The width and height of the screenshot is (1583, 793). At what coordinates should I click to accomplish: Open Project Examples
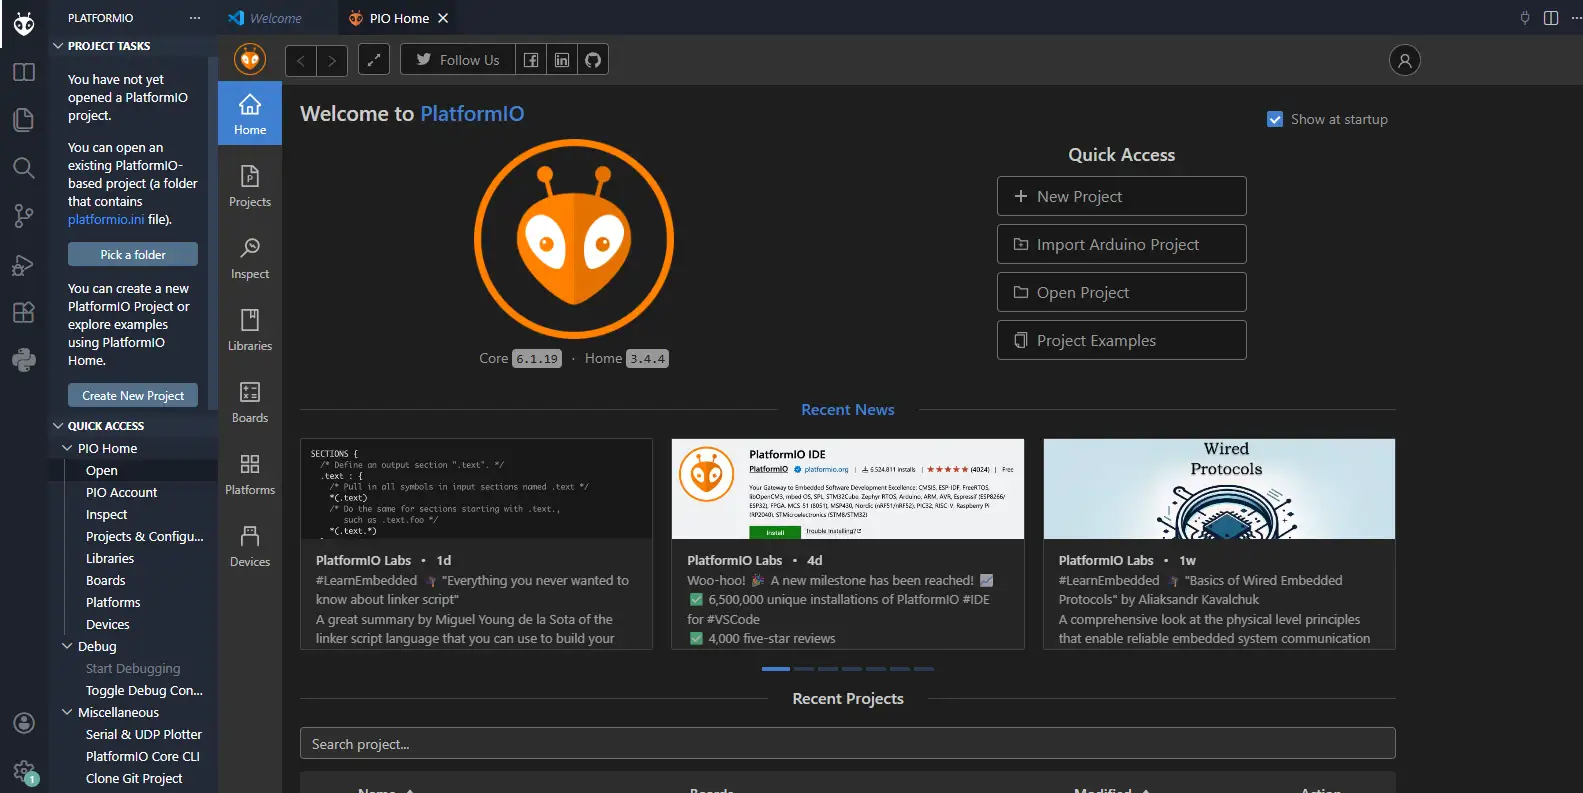click(x=1122, y=340)
